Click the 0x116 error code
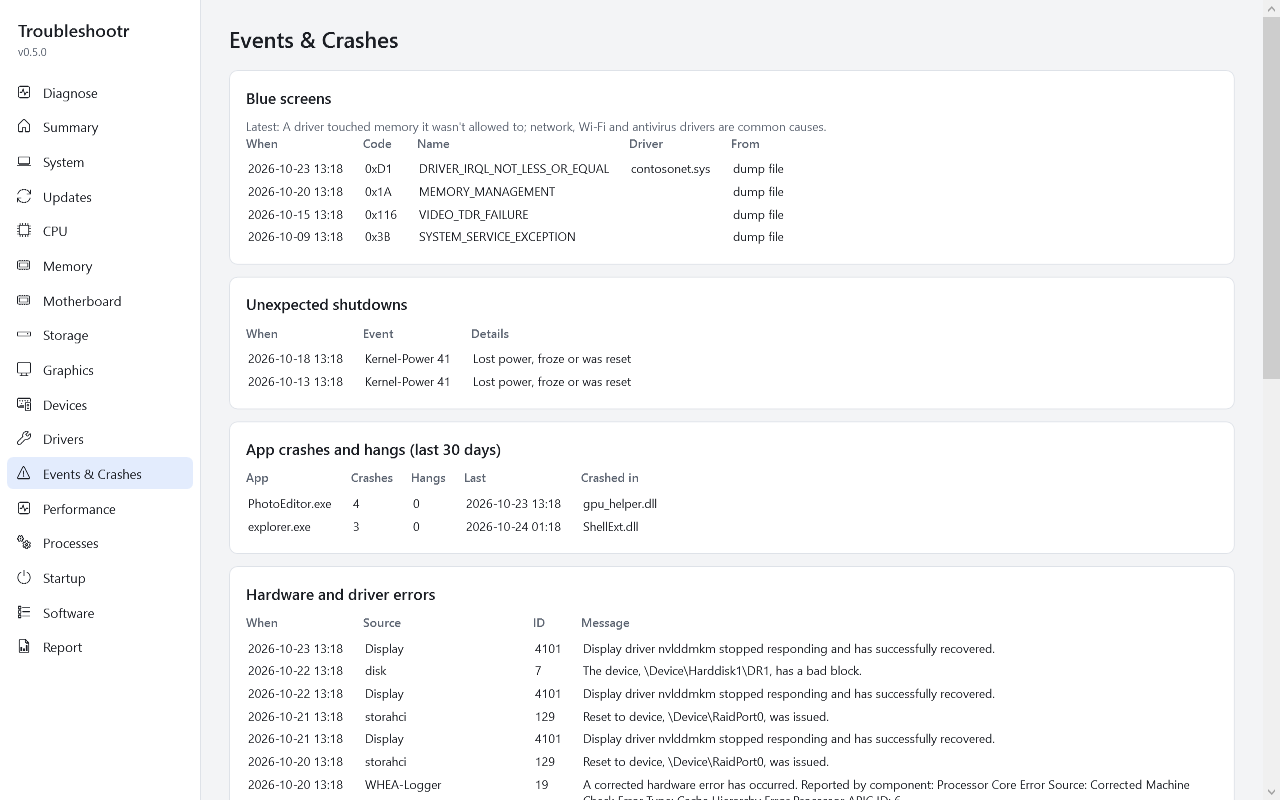This screenshot has width=1280, height=800. pos(381,215)
